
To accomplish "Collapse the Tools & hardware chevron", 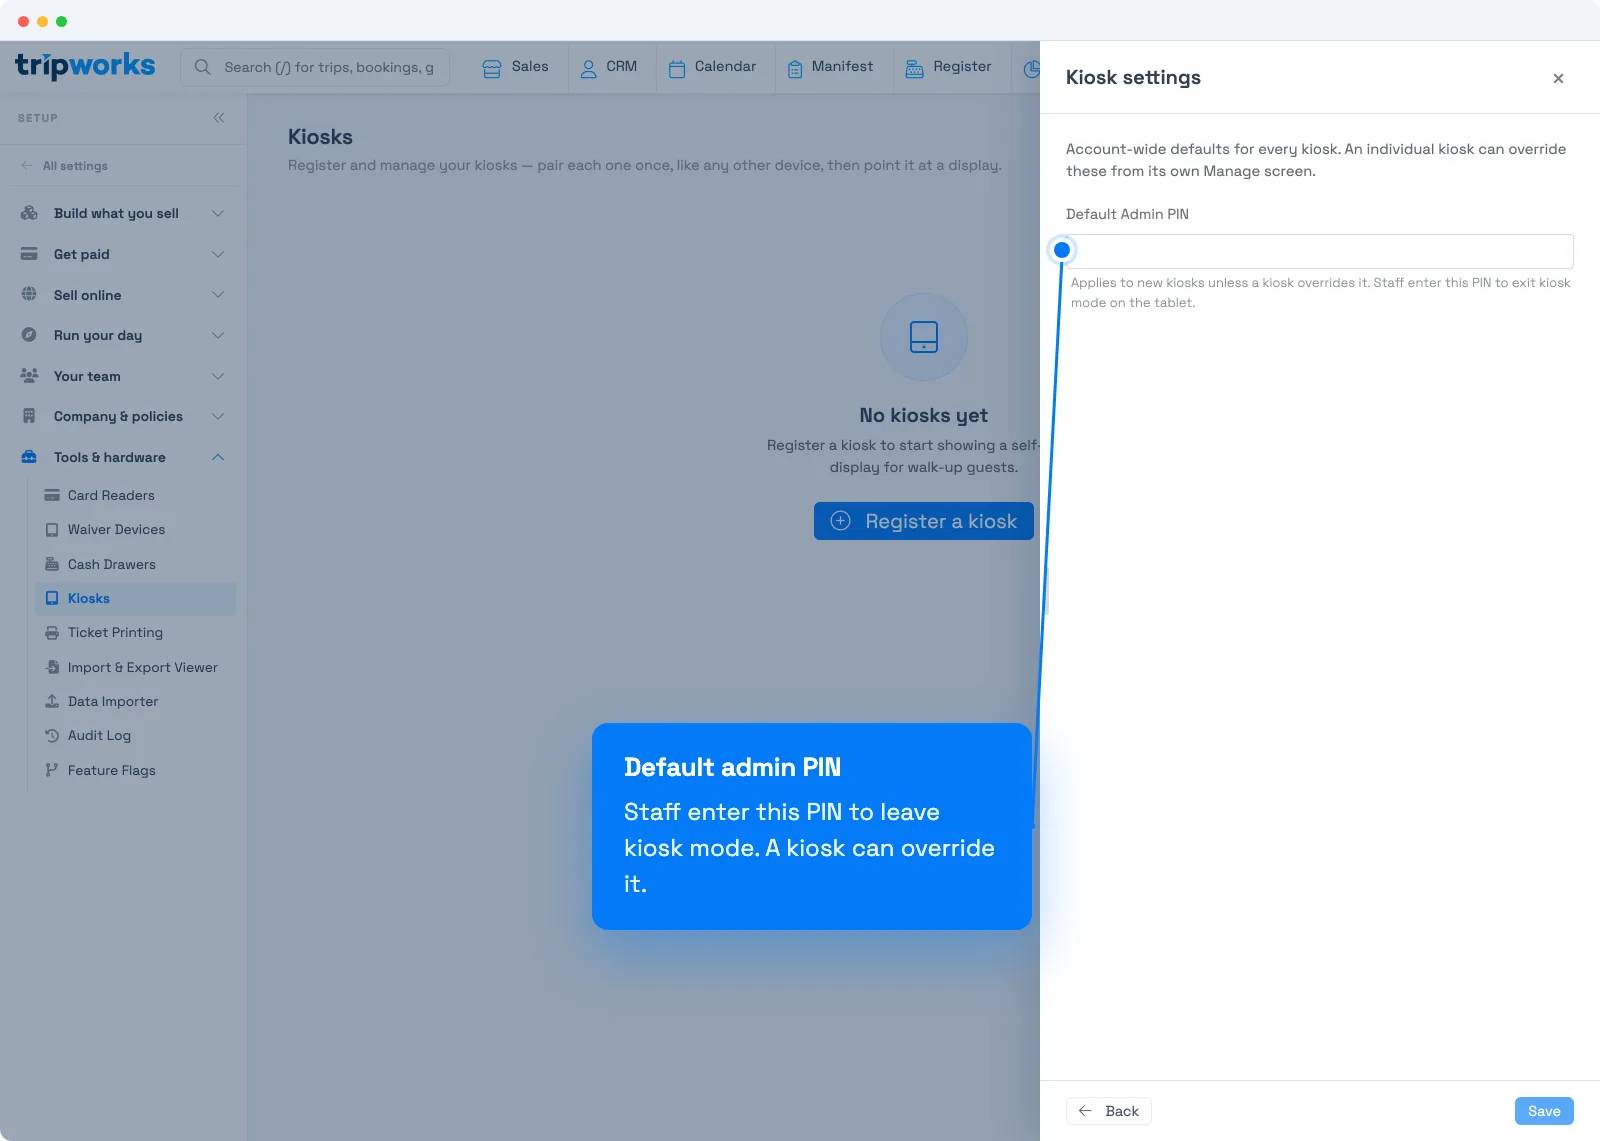I will point(218,457).
